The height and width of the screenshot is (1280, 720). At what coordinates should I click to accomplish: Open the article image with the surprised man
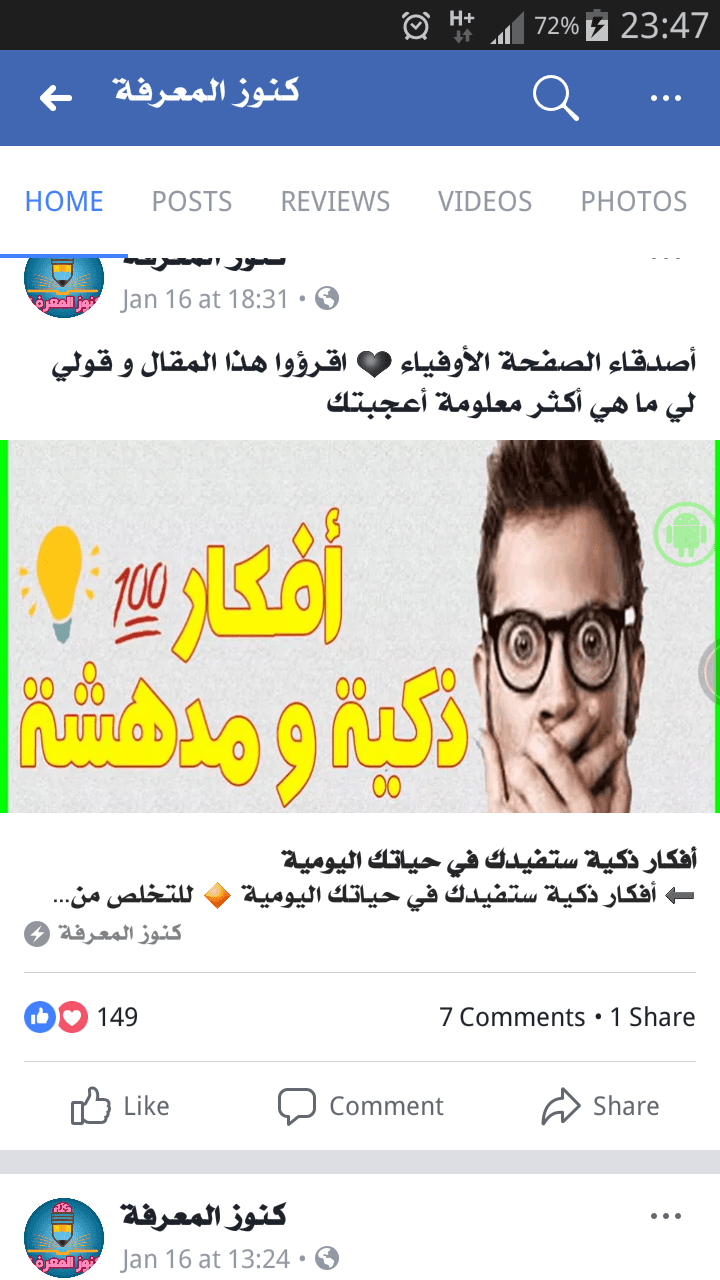point(360,626)
